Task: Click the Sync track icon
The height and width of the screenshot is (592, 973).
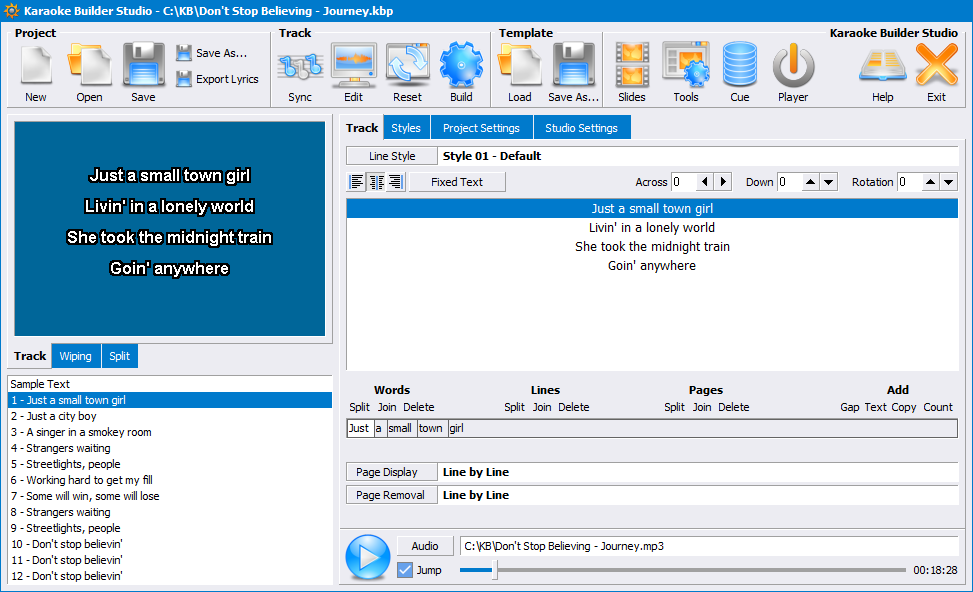Action: [x=299, y=68]
